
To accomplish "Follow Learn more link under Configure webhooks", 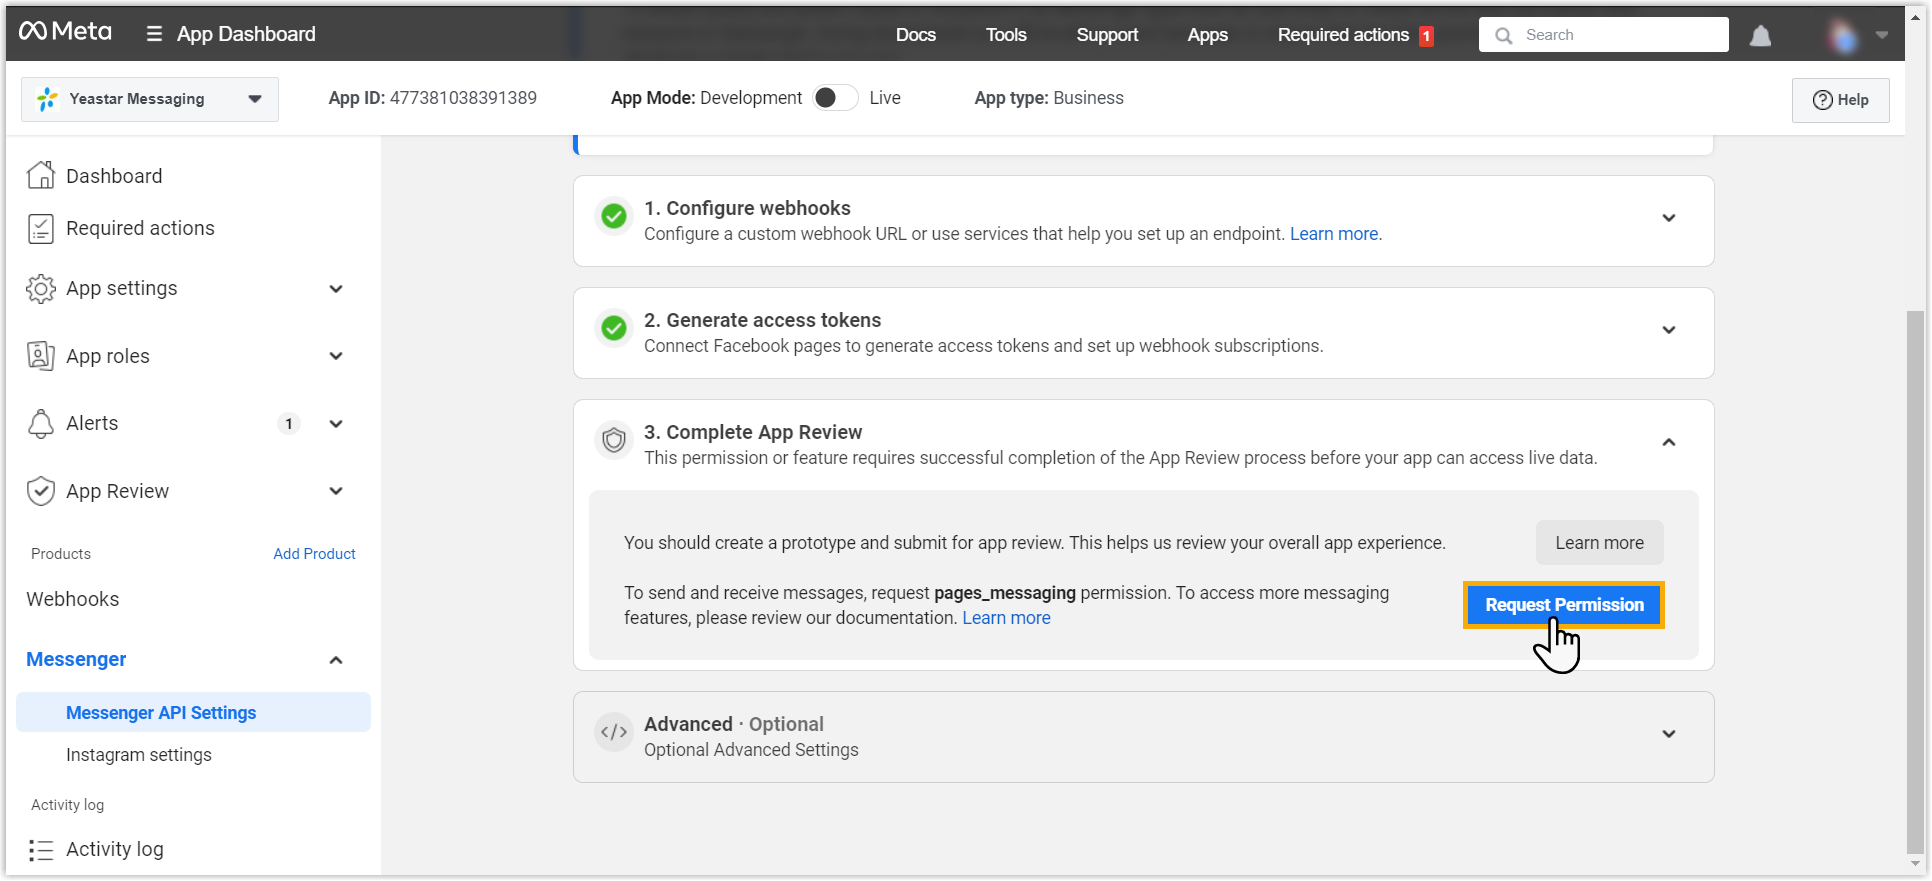I will pos(1334,234).
